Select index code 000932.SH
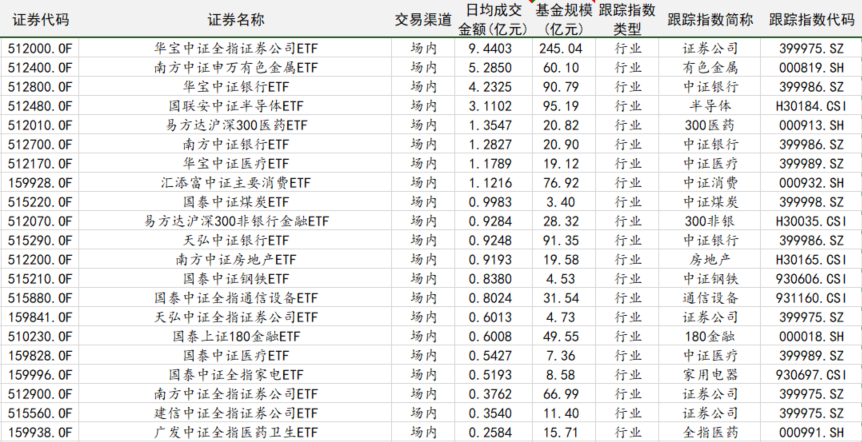862x442 pixels. [x=811, y=183]
